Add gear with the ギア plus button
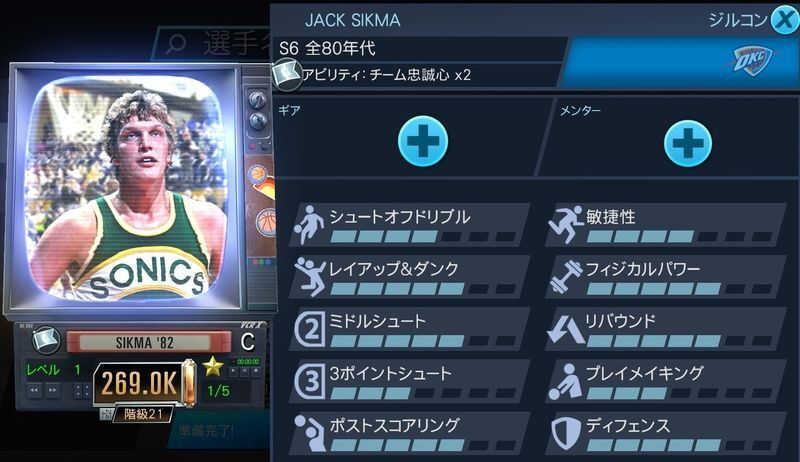Image resolution: width=800 pixels, height=462 pixels. click(x=423, y=141)
